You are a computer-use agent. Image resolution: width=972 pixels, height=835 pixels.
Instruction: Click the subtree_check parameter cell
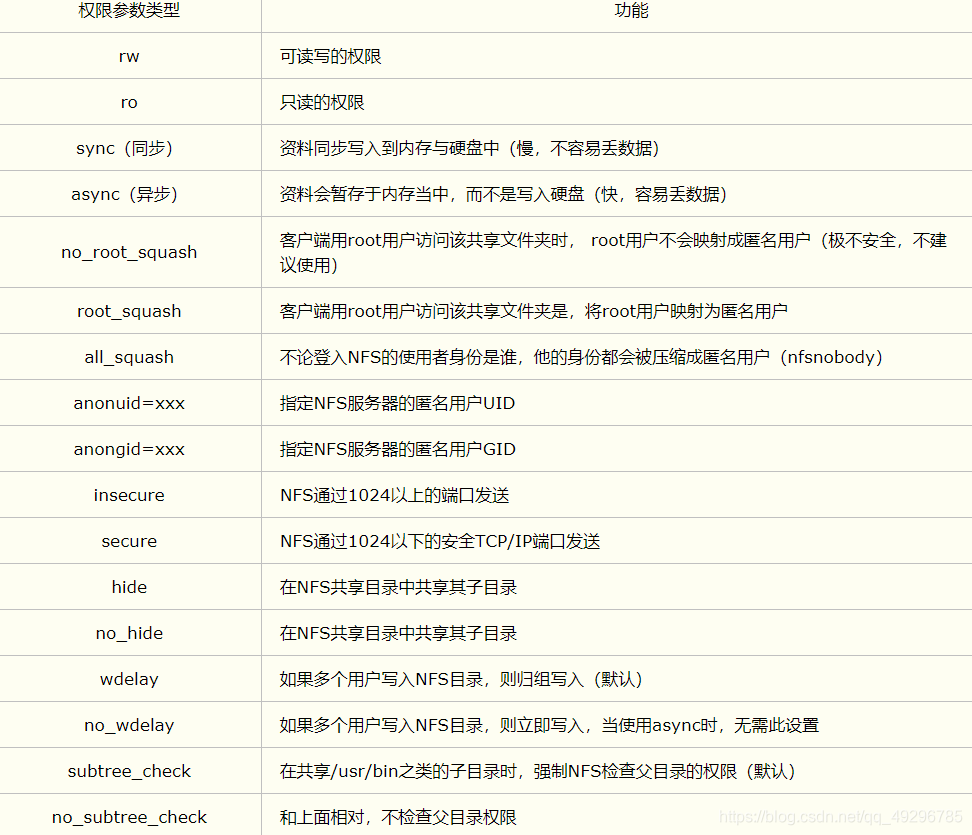129,771
